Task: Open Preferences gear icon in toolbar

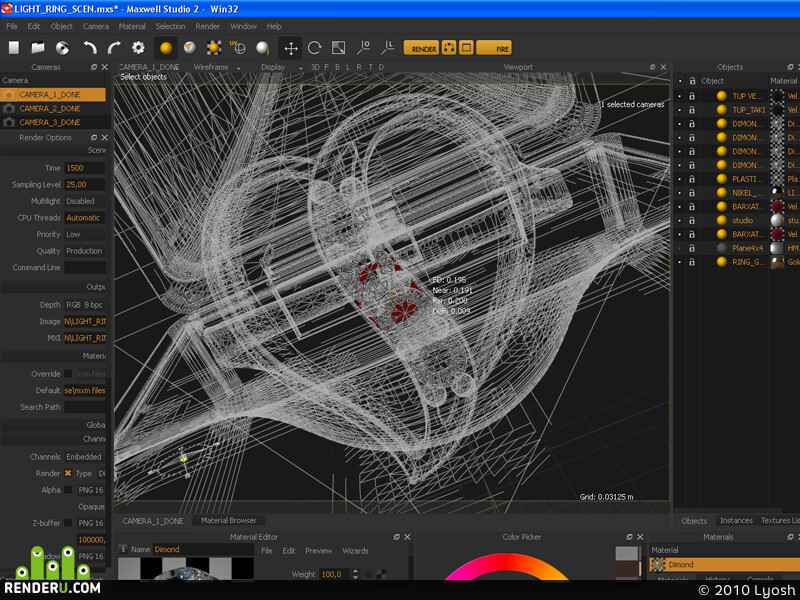Action: pos(138,48)
